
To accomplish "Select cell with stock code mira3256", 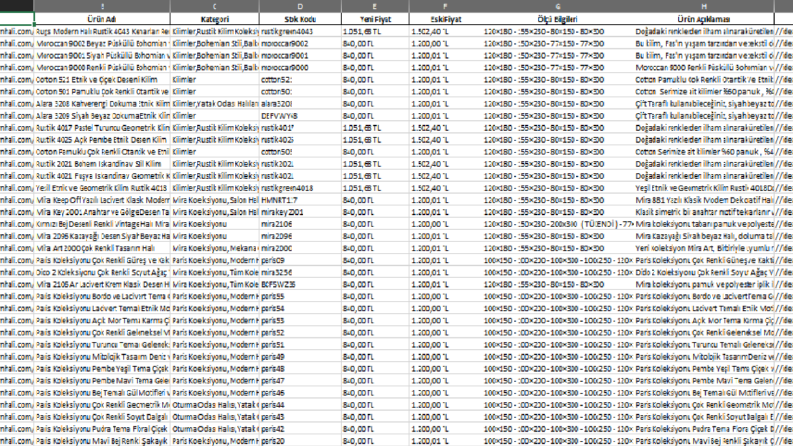I will click(x=300, y=273).
